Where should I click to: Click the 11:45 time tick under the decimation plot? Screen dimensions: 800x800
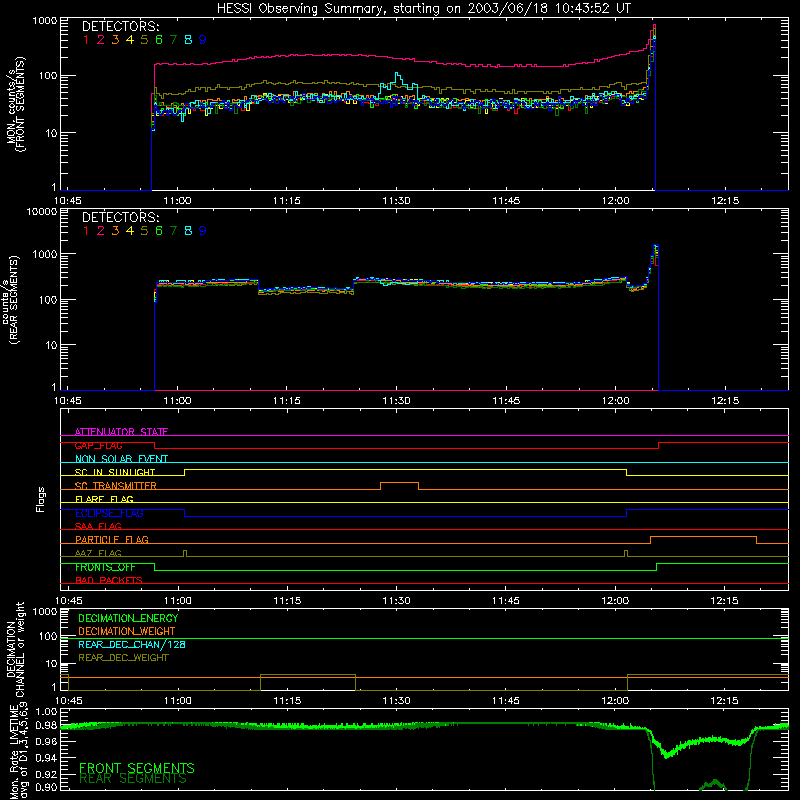tap(506, 701)
